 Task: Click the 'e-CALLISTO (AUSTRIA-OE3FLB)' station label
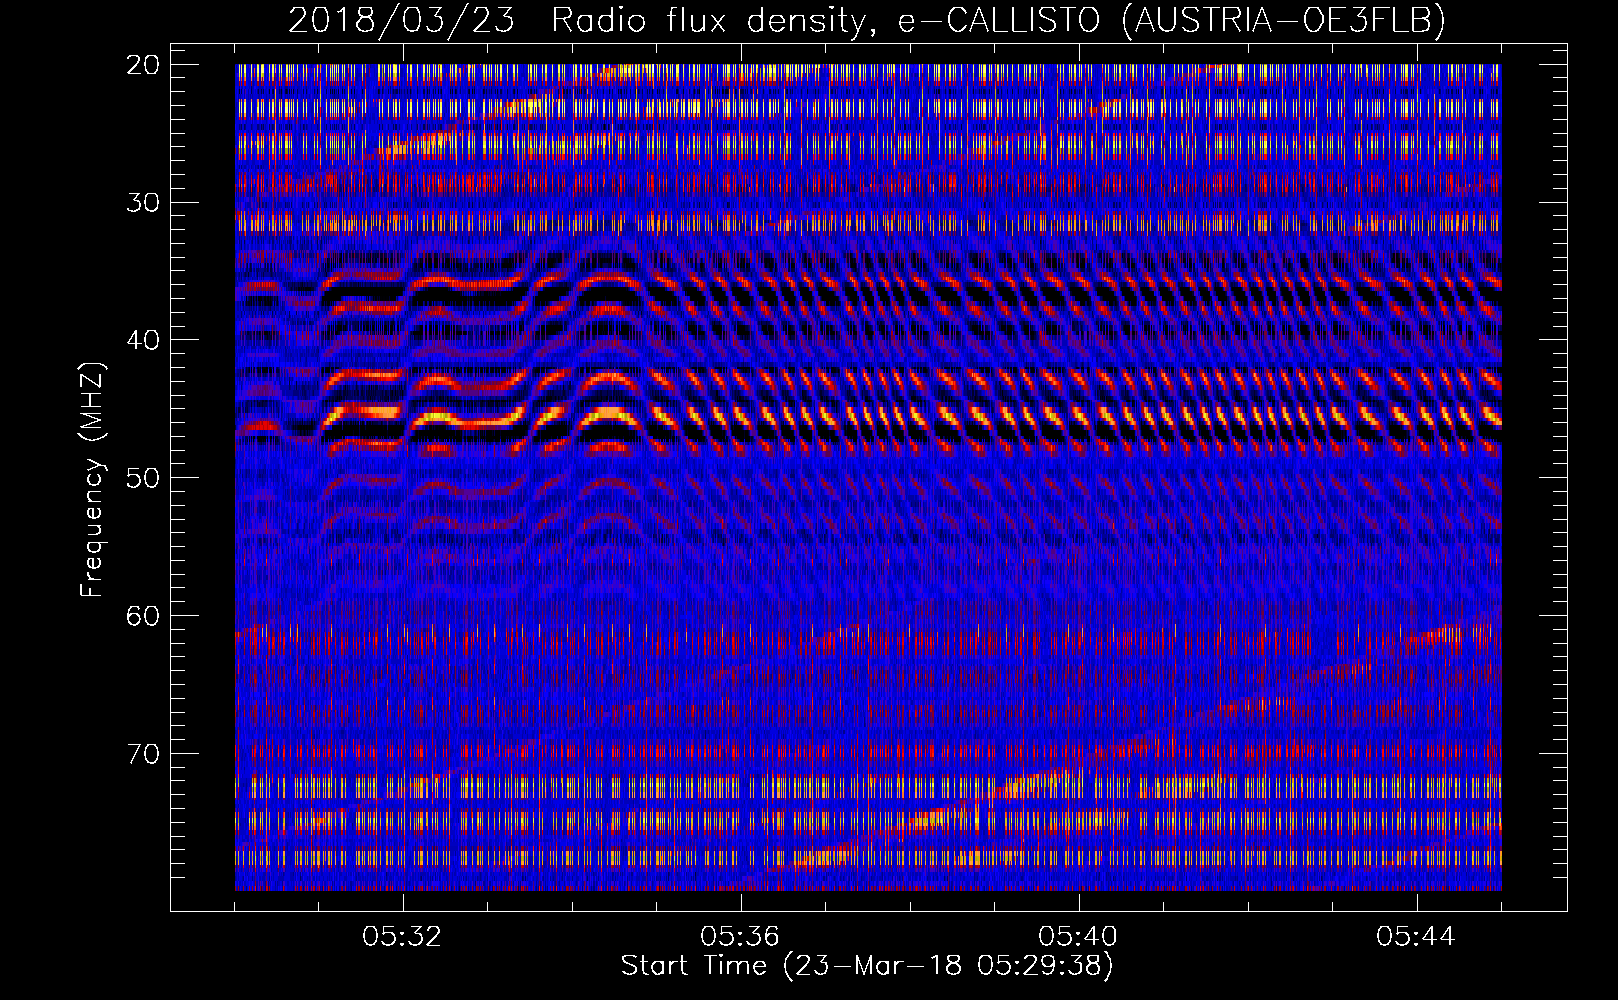[x=1171, y=21]
